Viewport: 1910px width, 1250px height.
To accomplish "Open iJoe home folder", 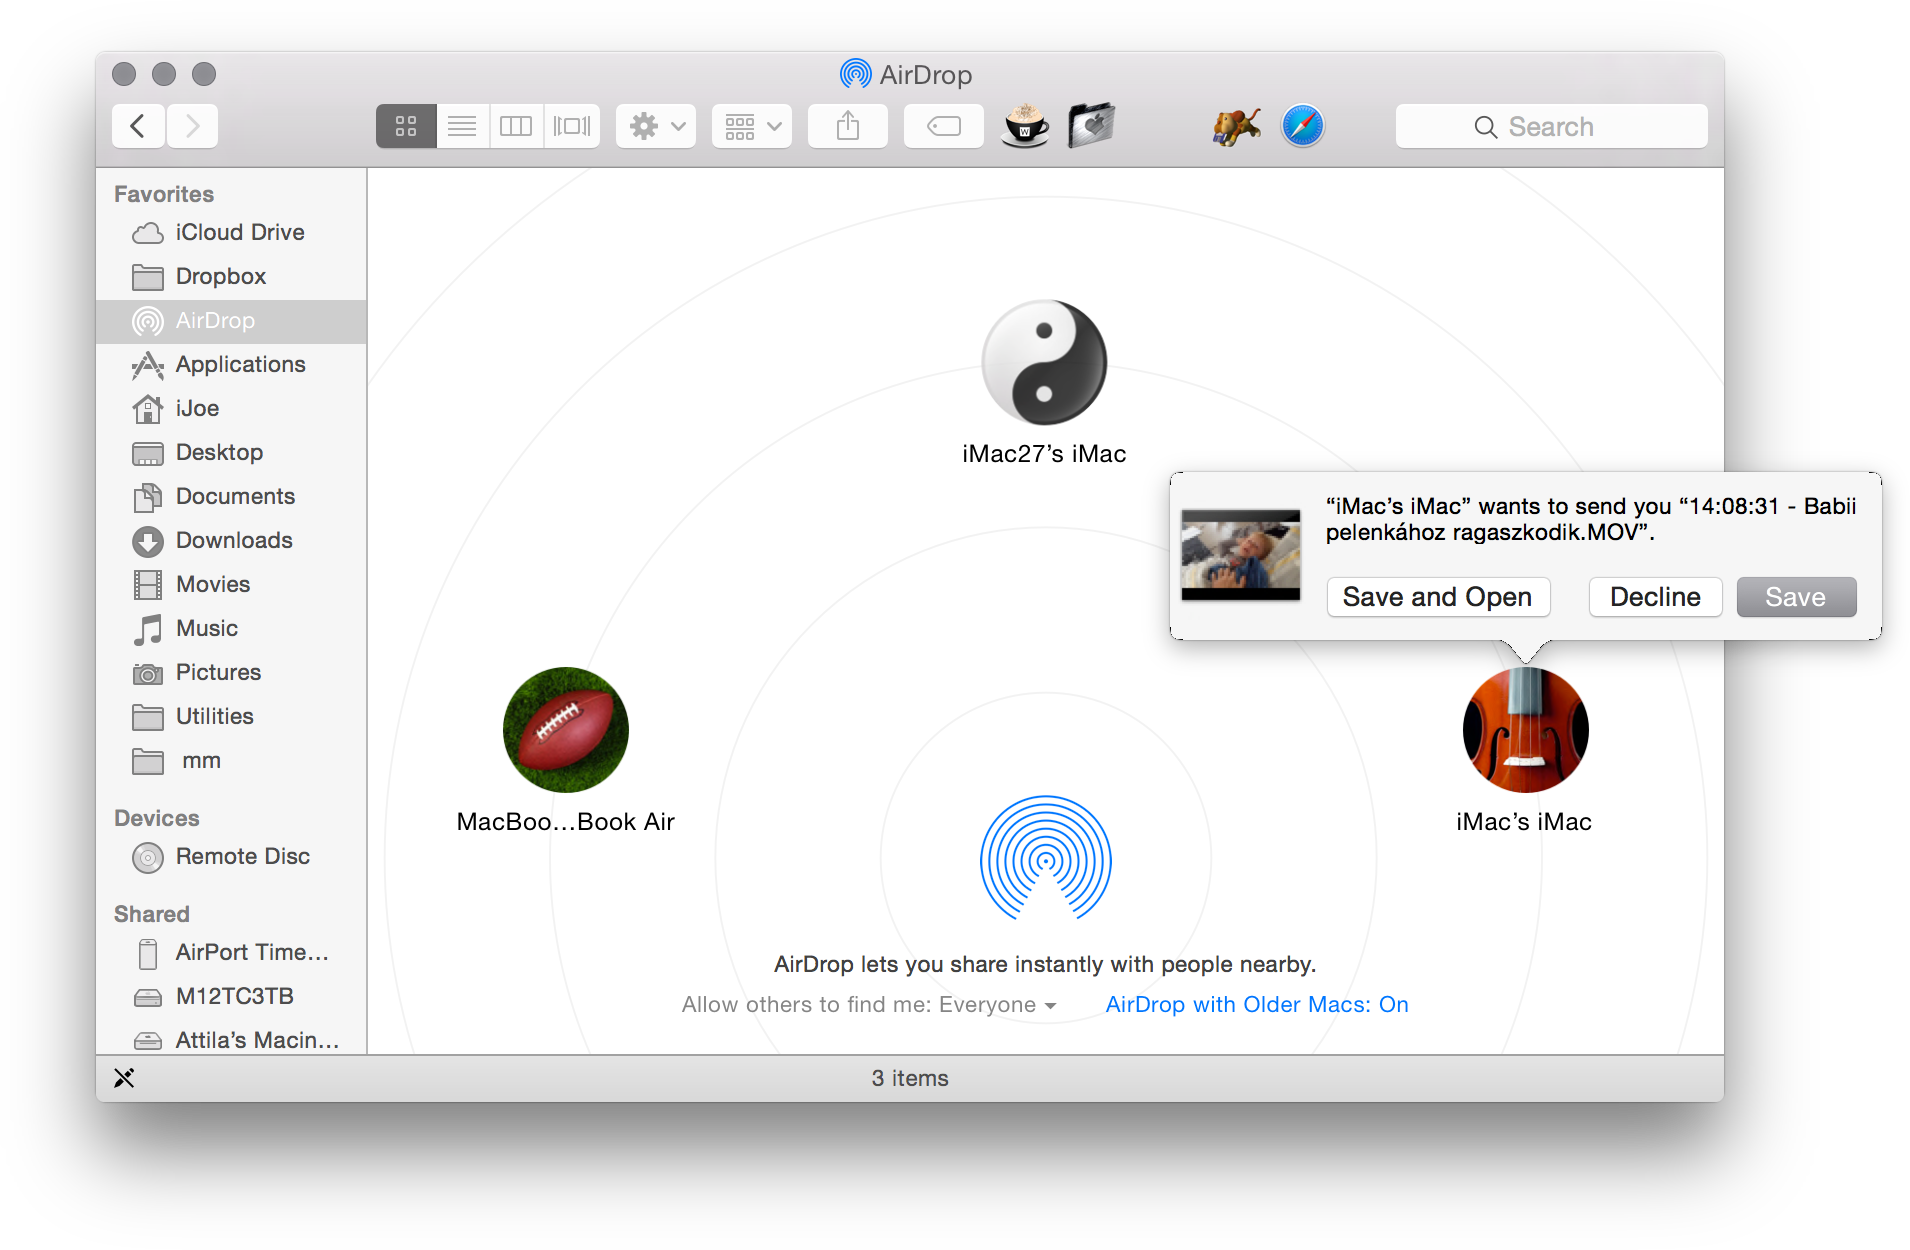I will click(x=231, y=408).
